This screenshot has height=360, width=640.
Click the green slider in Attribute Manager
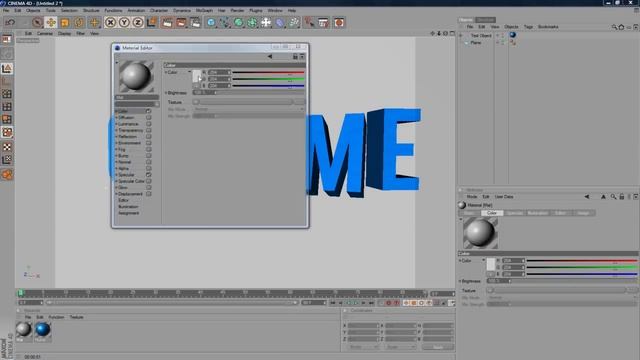click(x=582, y=267)
